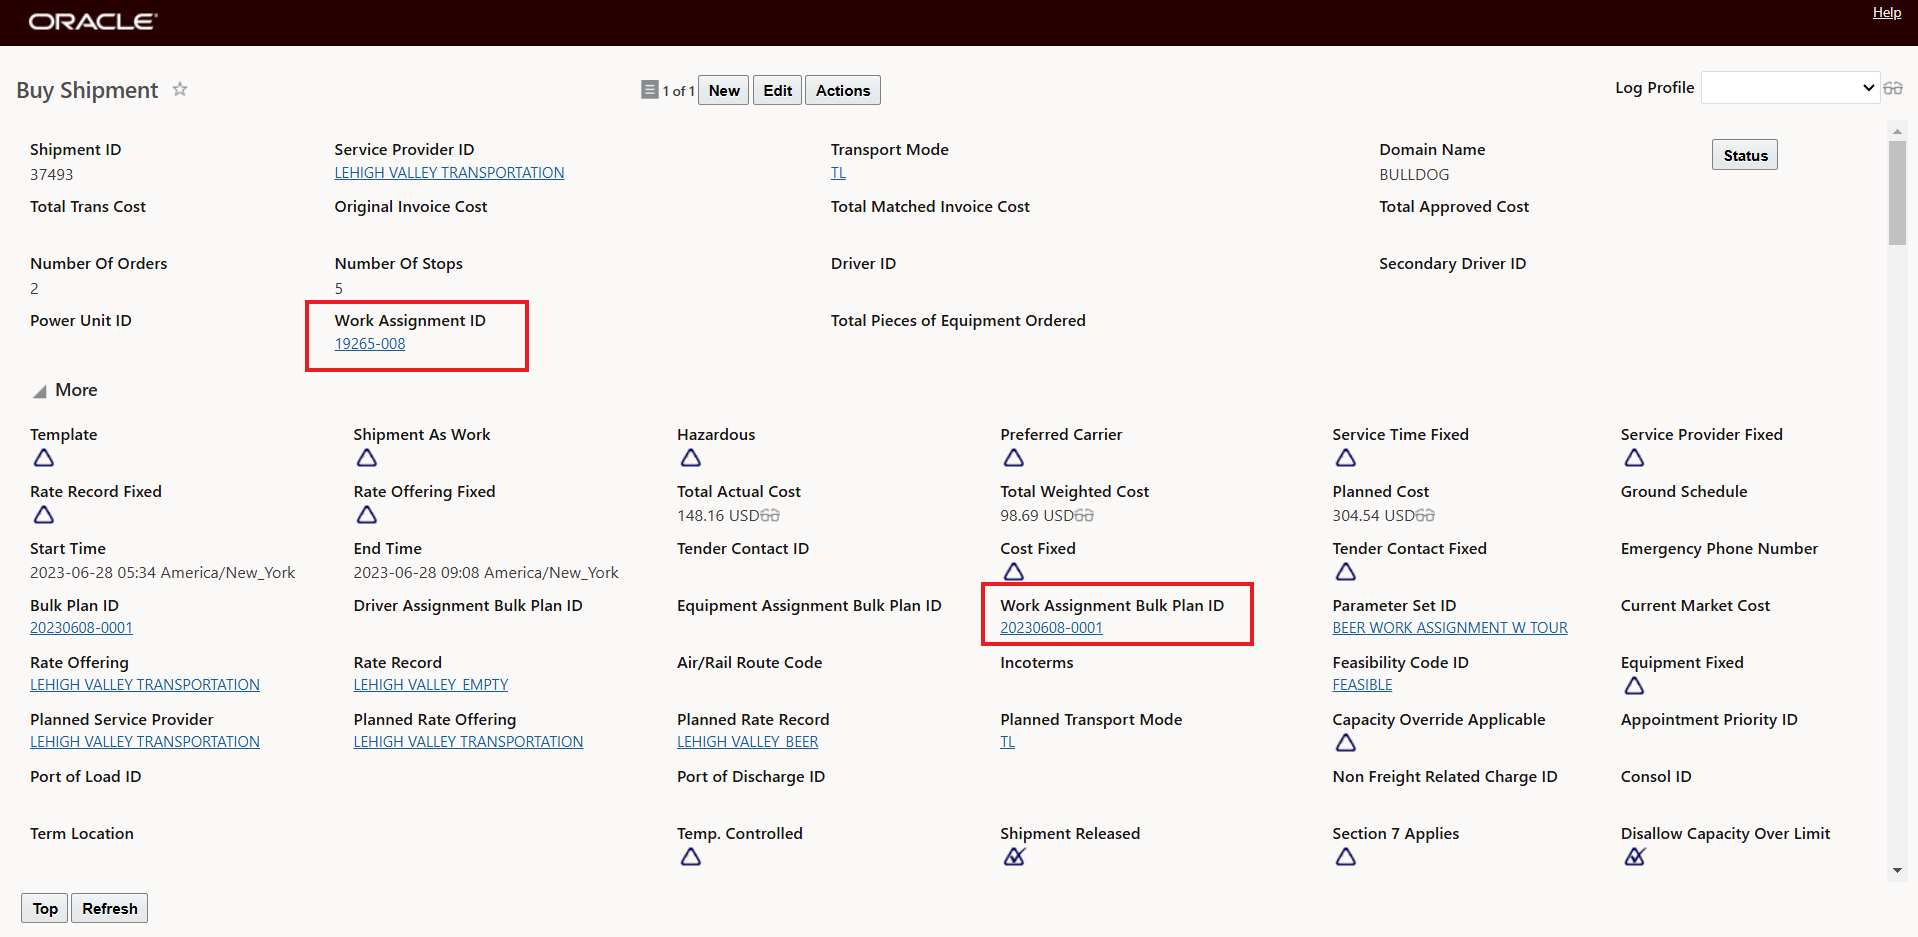The height and width of the screenshot is (937, 1918).
Task: Open Planned Service Provider LEHIGH VALLEY TRANSPORTATION link
Action: click(x=145, y=742)
